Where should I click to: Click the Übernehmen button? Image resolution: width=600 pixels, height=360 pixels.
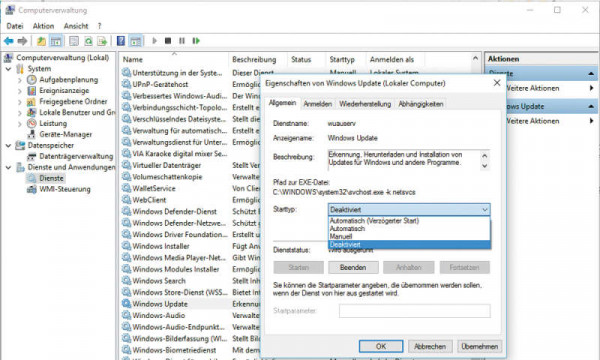click(479, 346)
